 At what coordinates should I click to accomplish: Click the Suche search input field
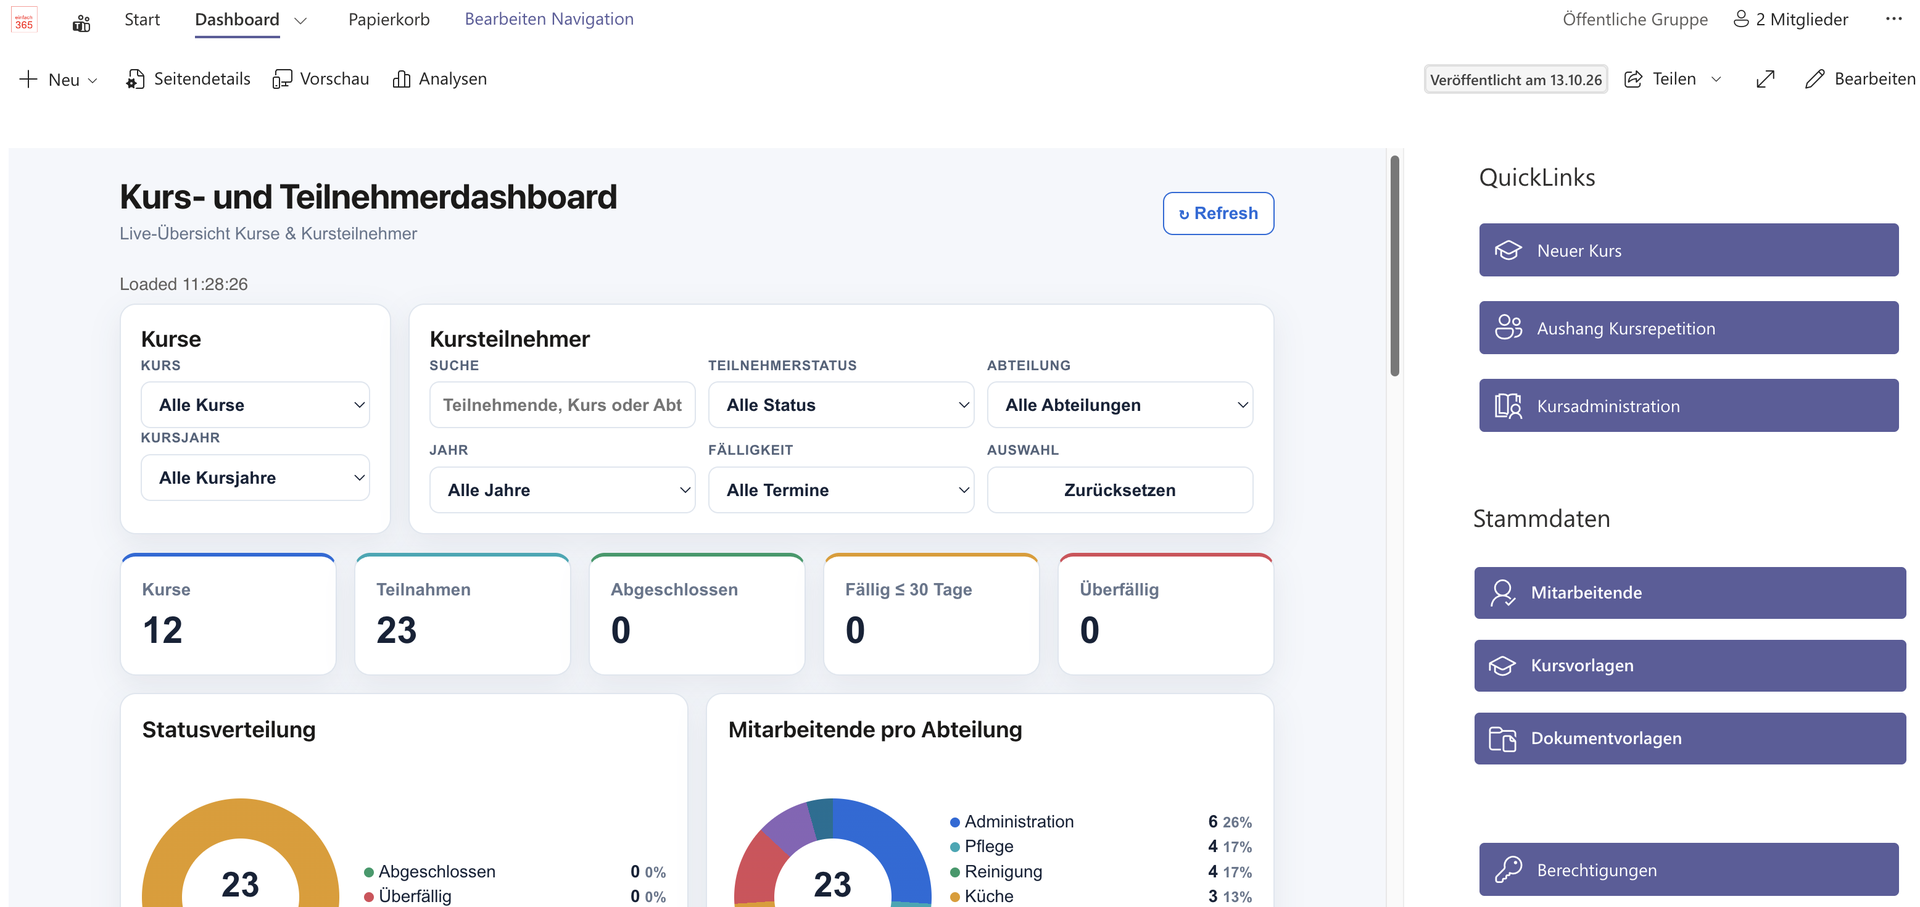[562, 405]
